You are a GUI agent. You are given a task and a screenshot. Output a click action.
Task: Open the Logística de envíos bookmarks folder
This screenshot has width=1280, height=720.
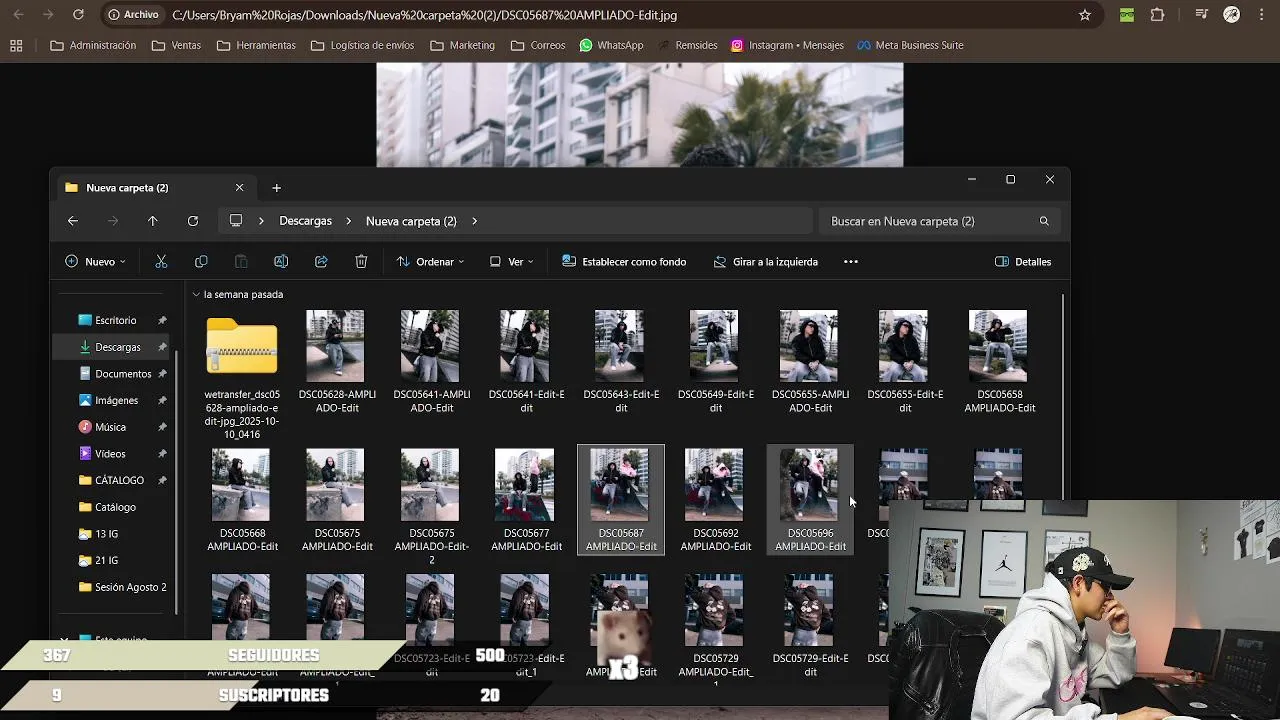tap(362, 45)
